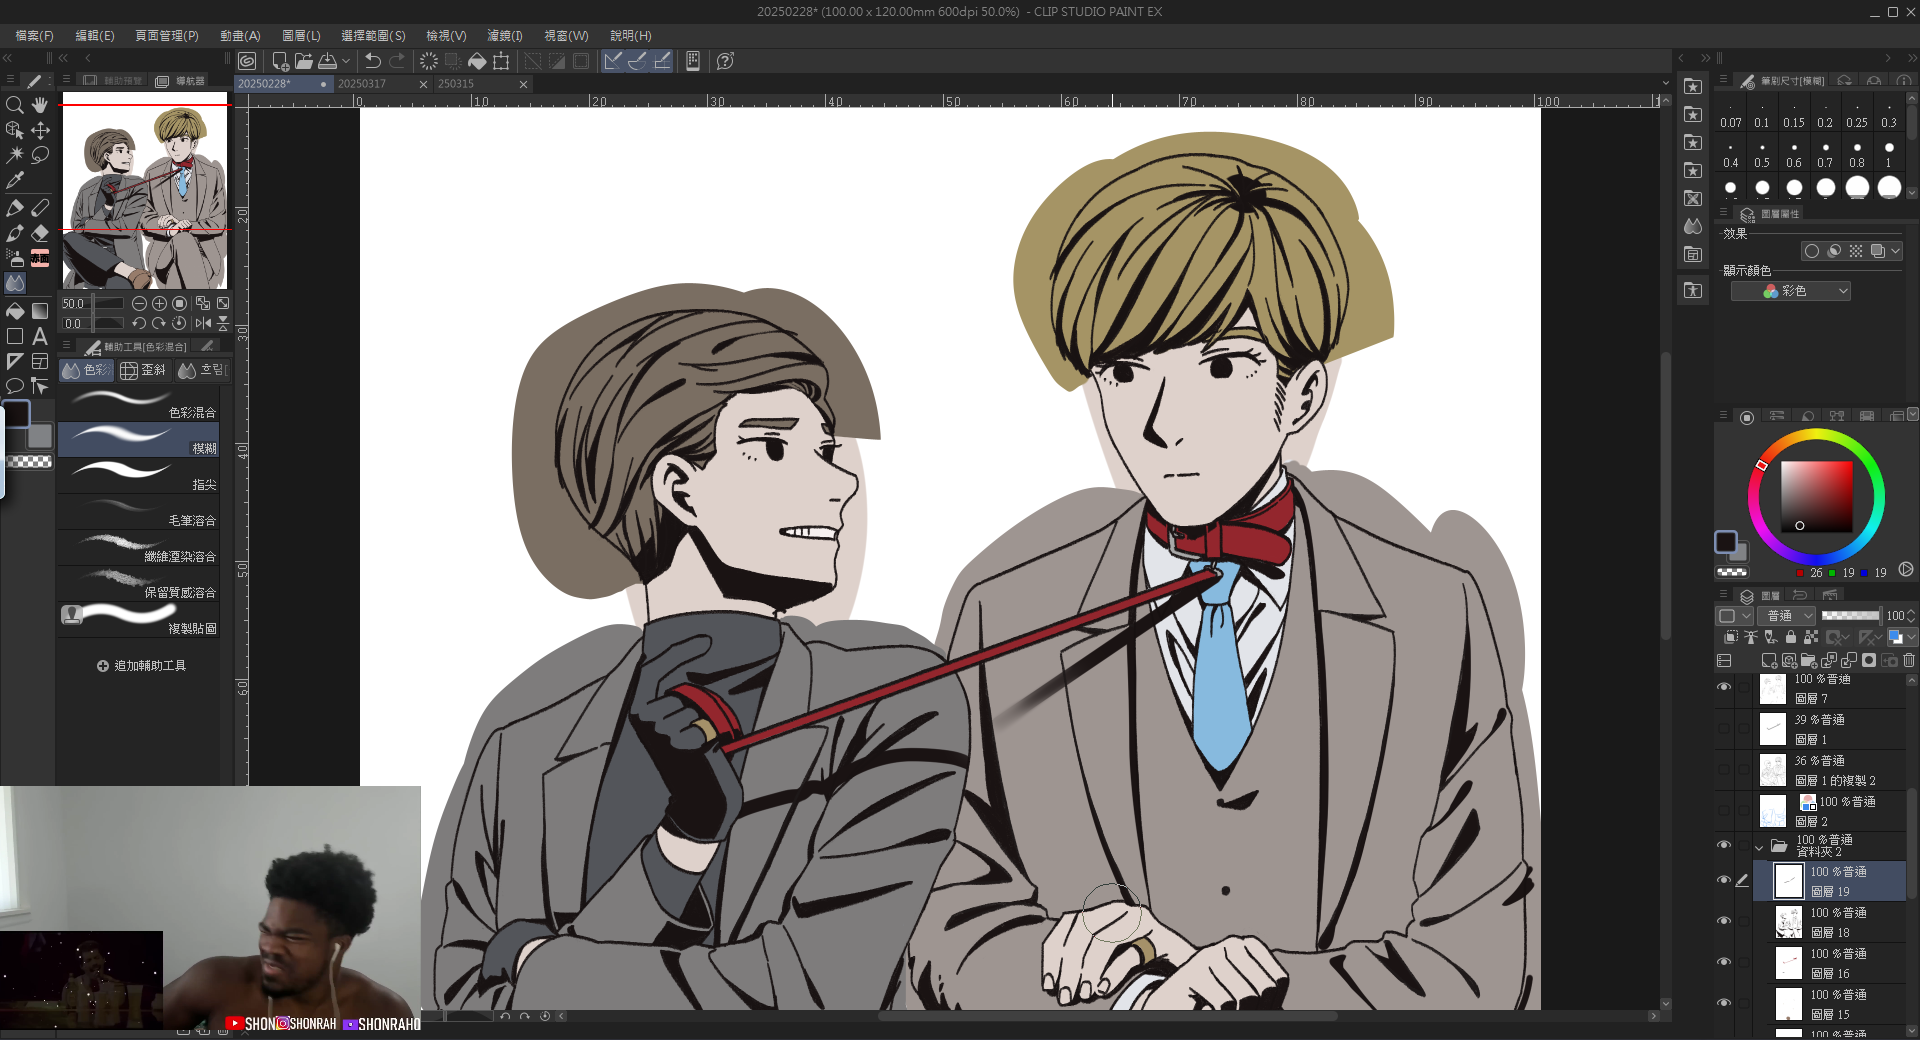Click the Delete layer trash icon
Image resolution: width=1920 pixels, height=1040 pixels.
click(x=1909, y=661)
